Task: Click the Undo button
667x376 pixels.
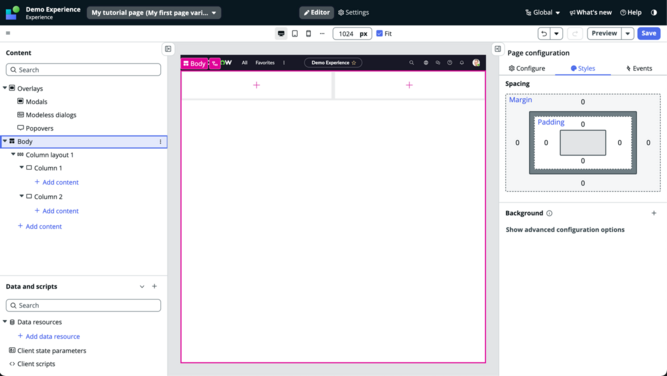Action: coord(544,34)
